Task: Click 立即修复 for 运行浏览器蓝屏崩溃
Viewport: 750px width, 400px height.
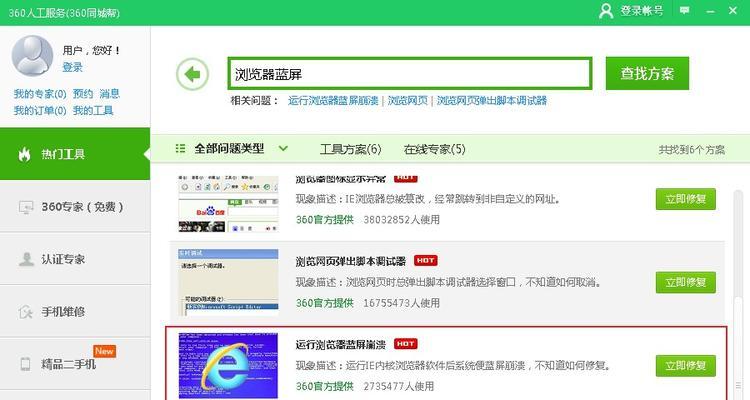Action: (x=685, y=366)
